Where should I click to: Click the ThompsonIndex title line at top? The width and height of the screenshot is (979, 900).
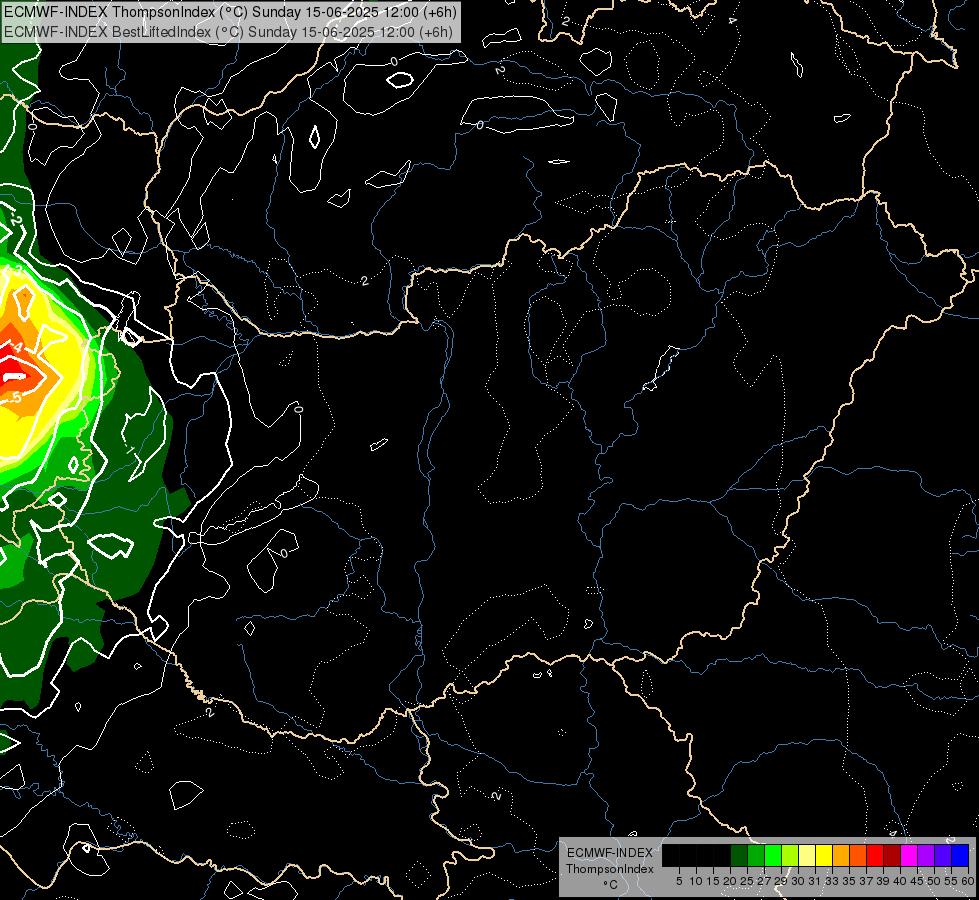pos(230,12)
